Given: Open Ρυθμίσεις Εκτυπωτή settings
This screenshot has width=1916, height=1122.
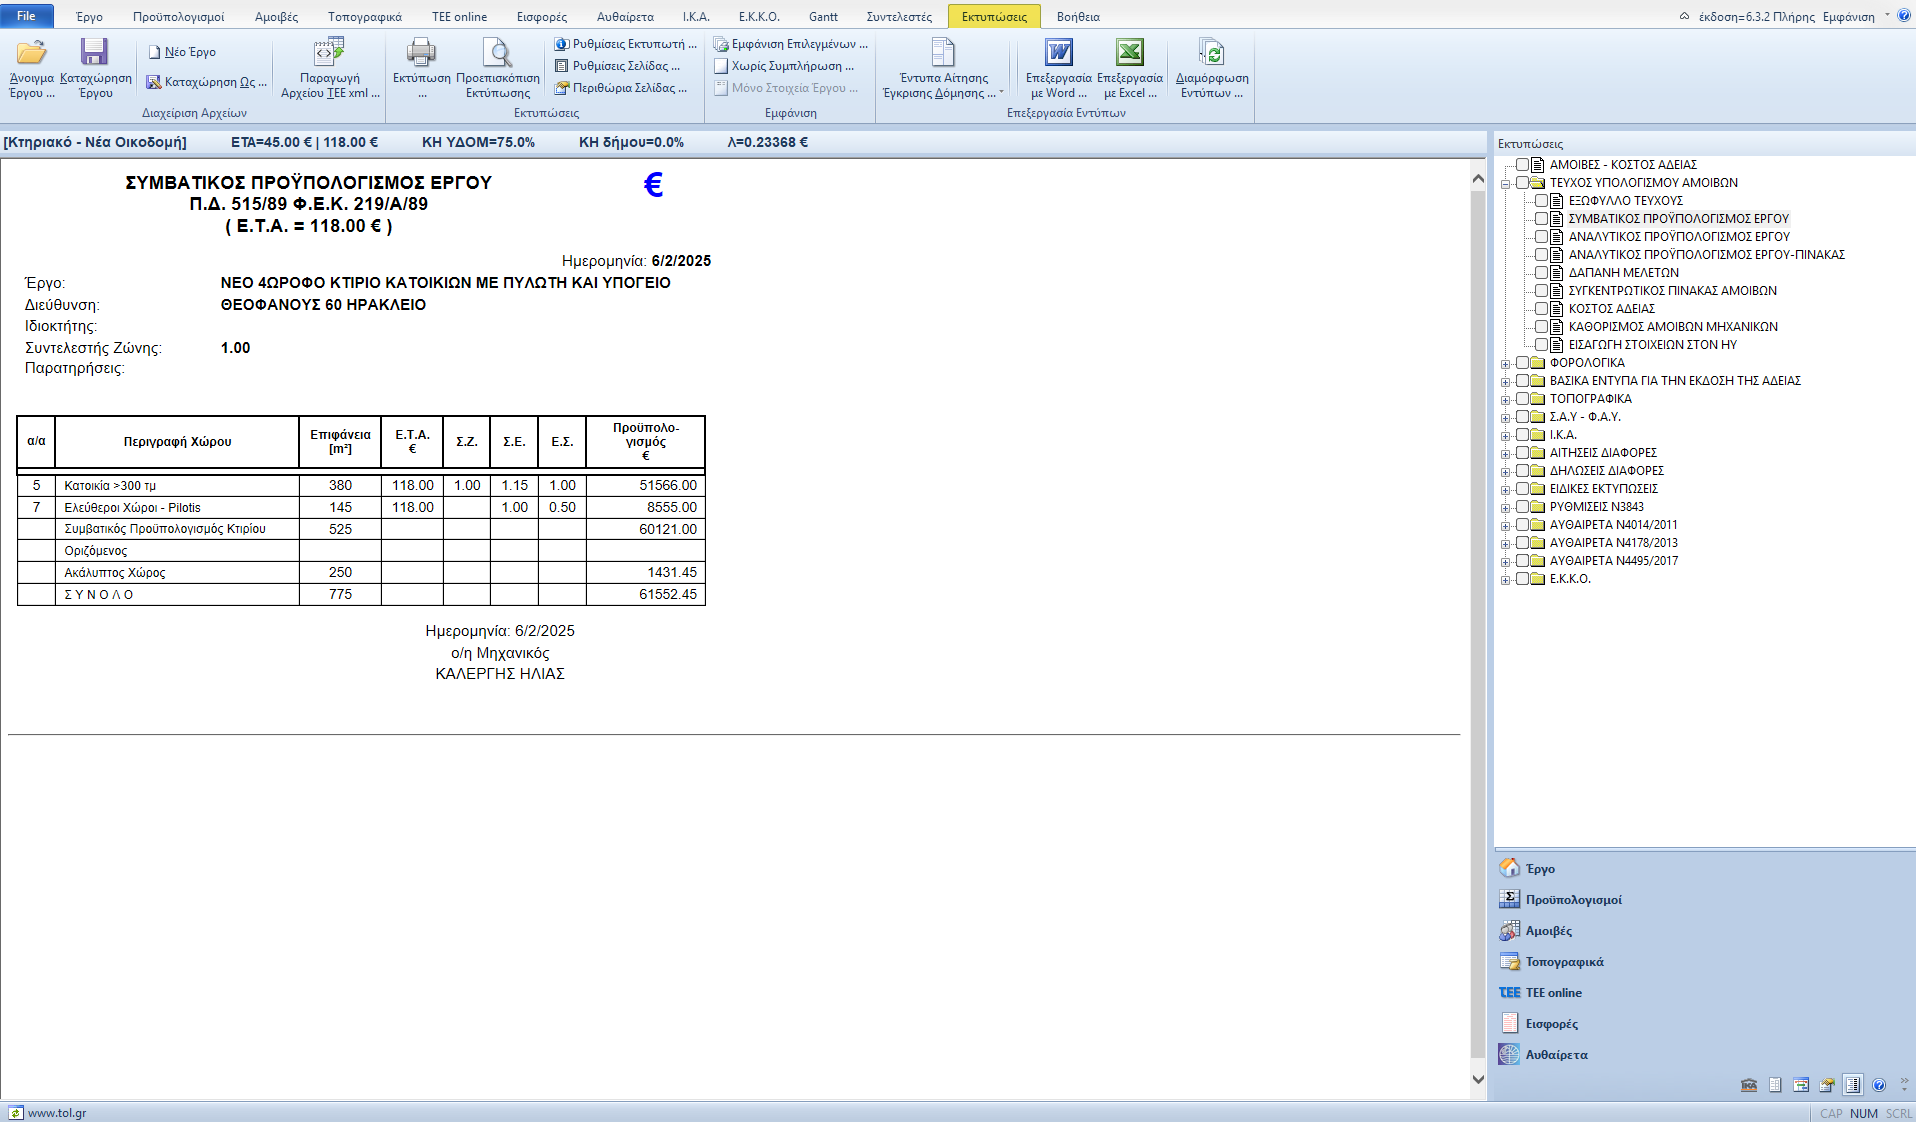Looking at the screenshot, I should tap(626, 44).
